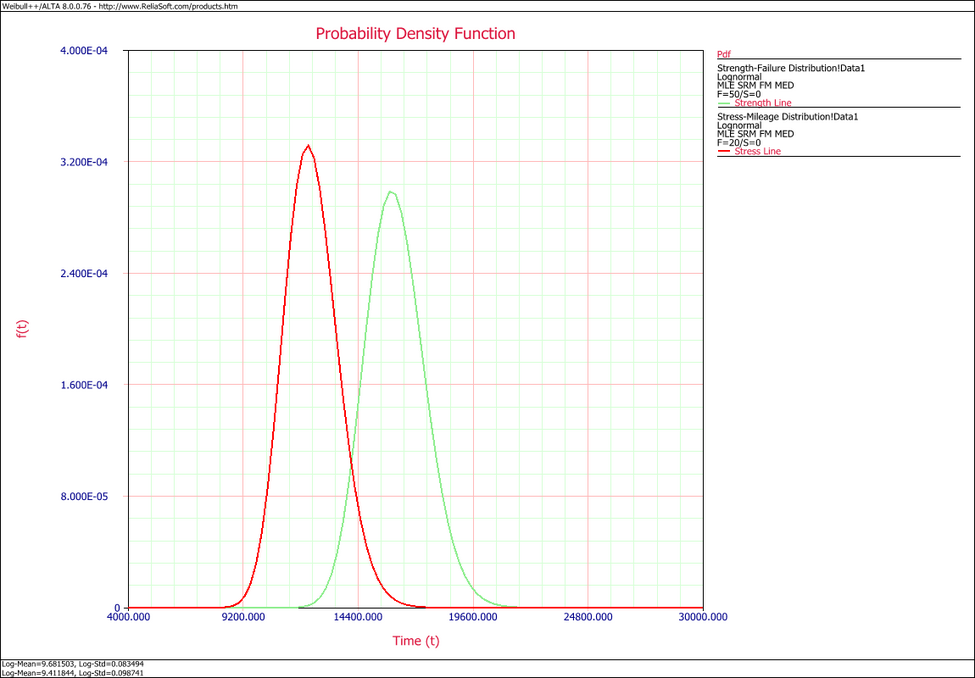The width and height of the screenshot is (975, 678).
Task: Click 'Stress-Mileage Distribution!Data1' legend entry
Action: 787,116
